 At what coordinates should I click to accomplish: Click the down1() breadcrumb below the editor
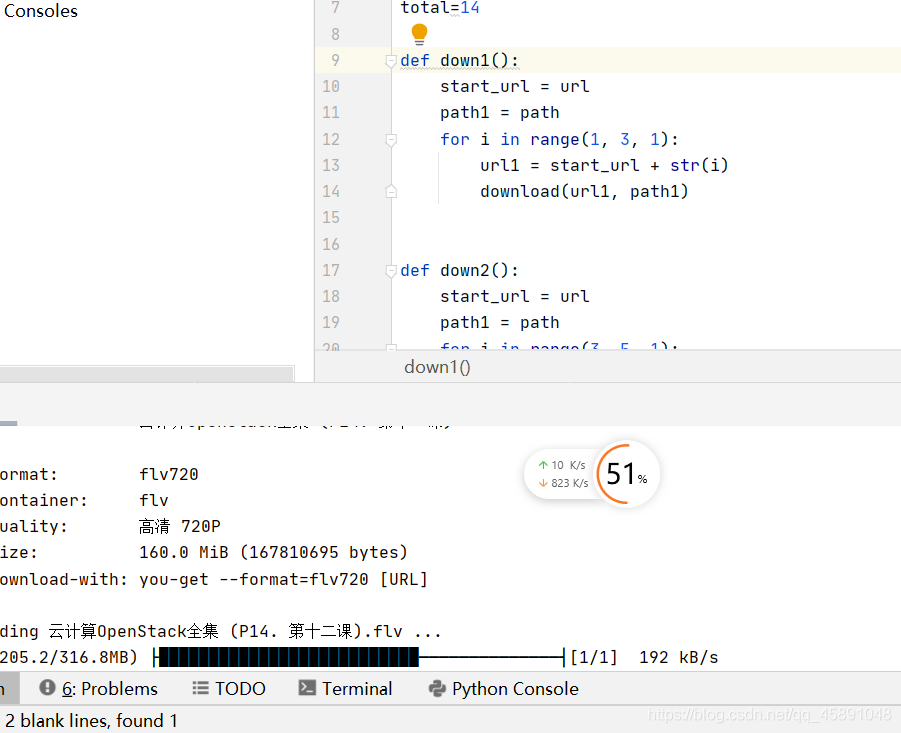pos(437,367)
